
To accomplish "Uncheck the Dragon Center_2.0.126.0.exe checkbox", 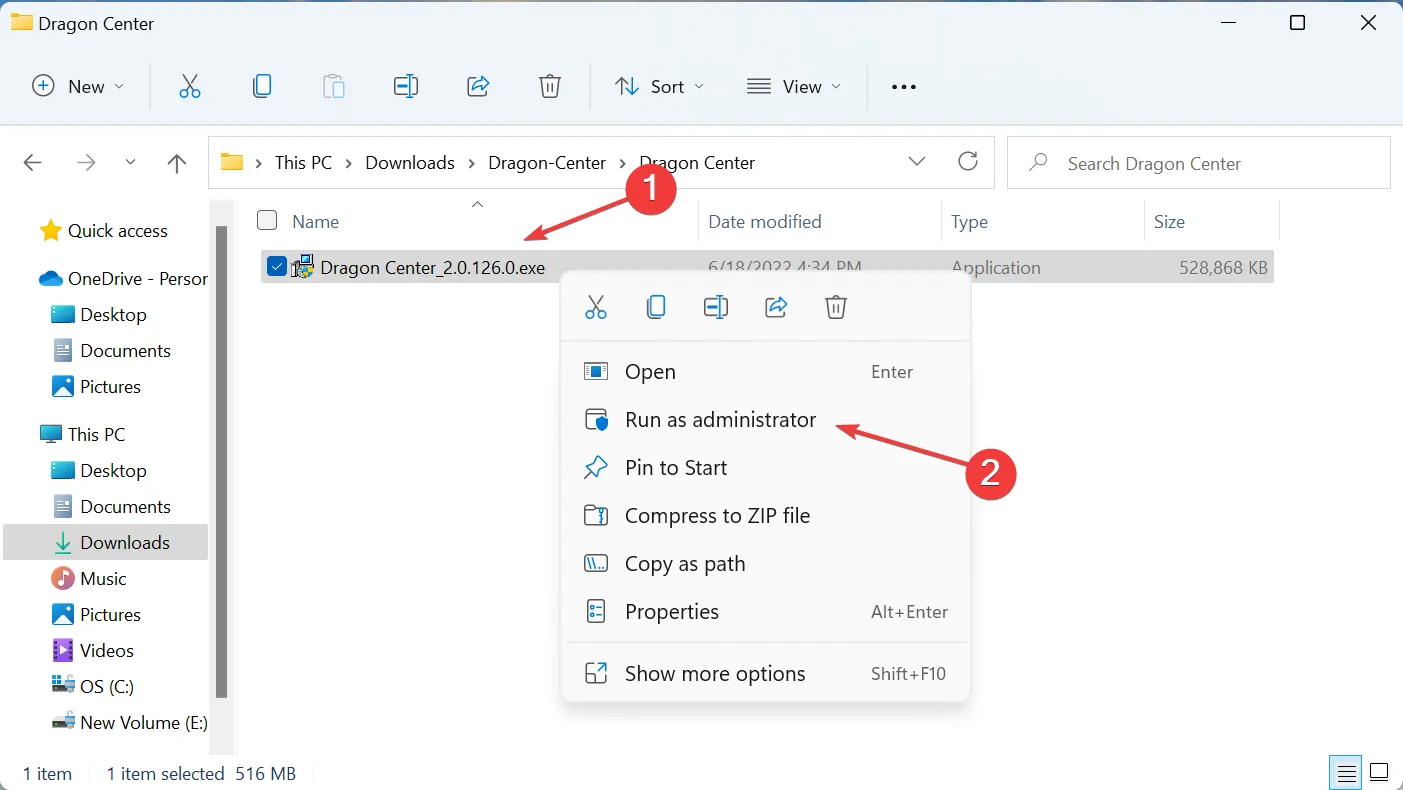I will coord(277,266).
